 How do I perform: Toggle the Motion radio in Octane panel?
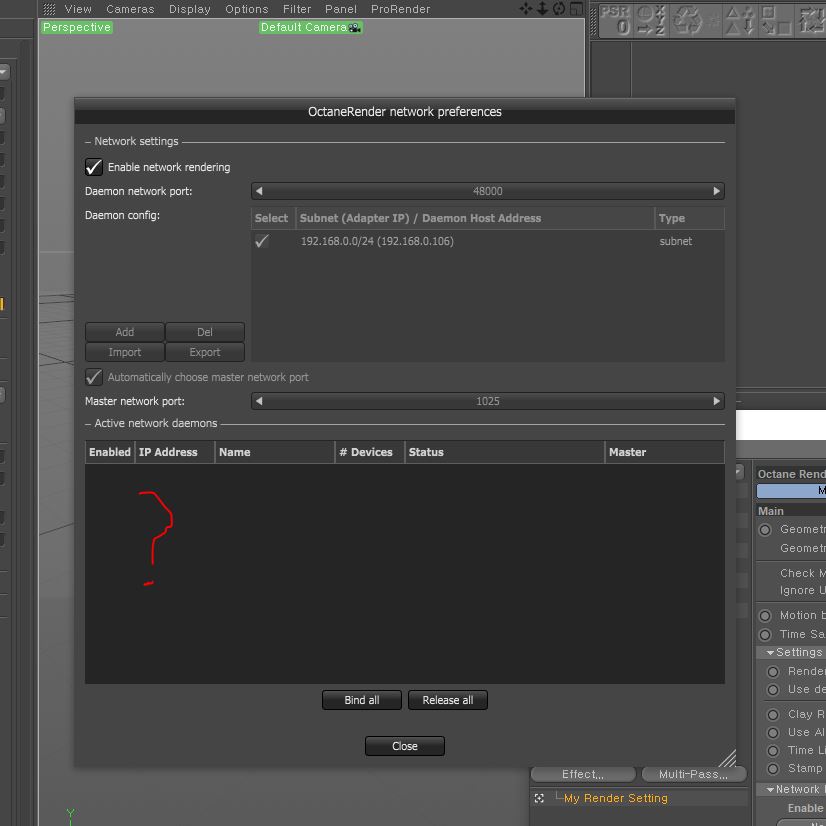tap(765, 615)
